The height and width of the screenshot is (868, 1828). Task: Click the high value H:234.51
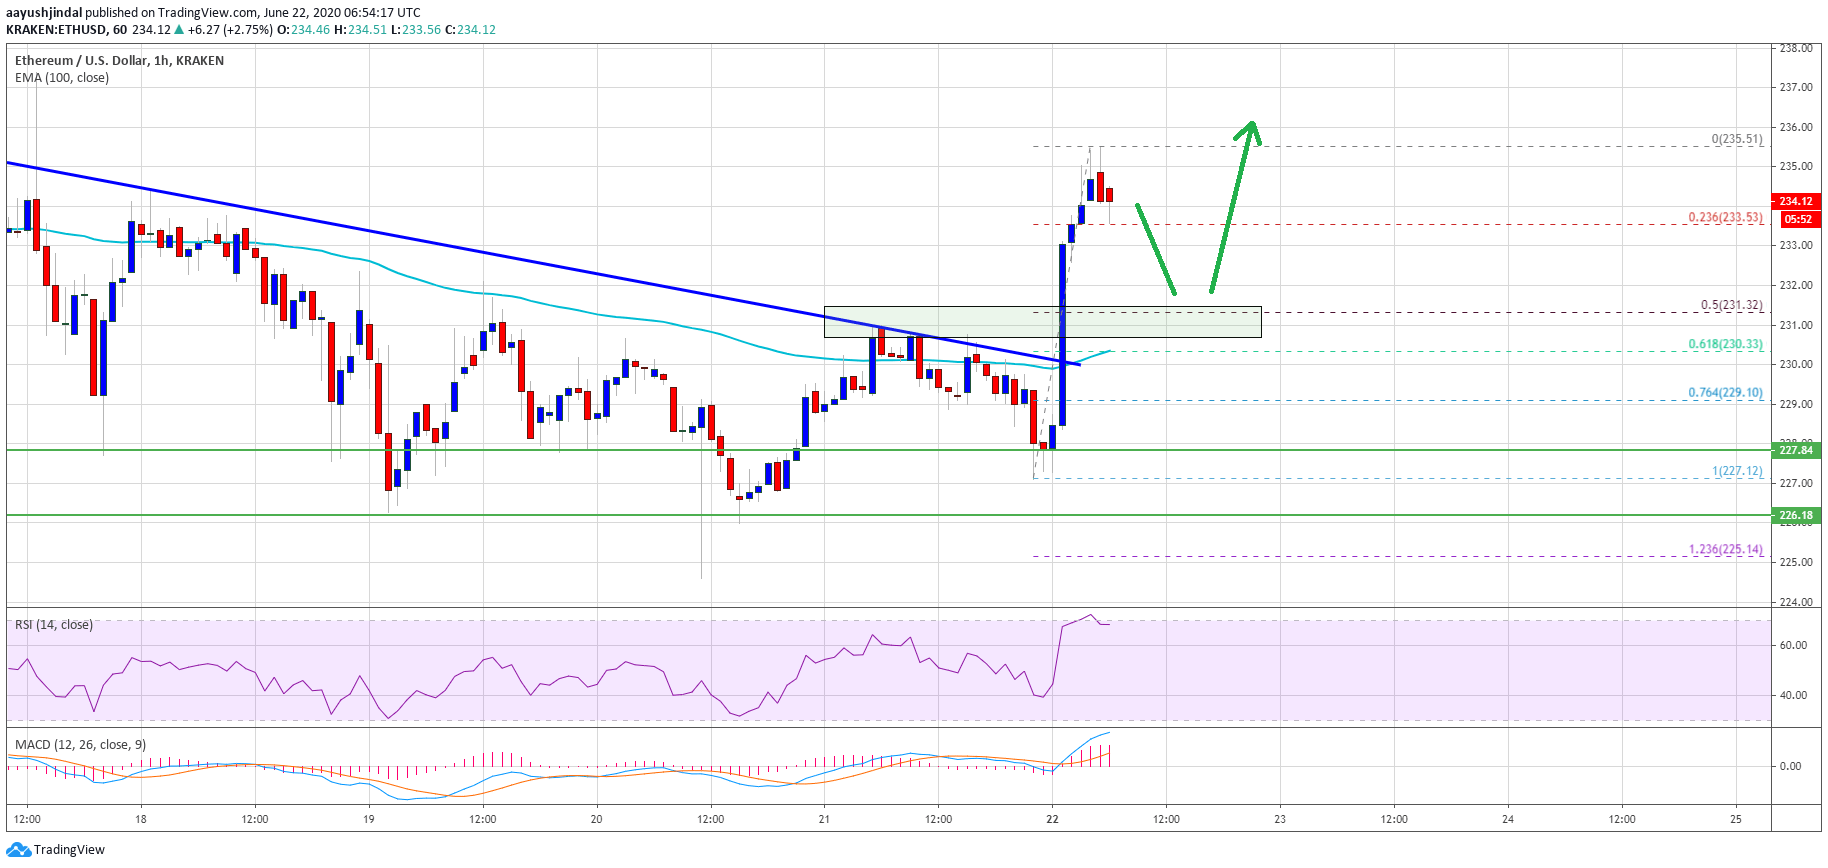pyautogui.click(x=360, y=30)
